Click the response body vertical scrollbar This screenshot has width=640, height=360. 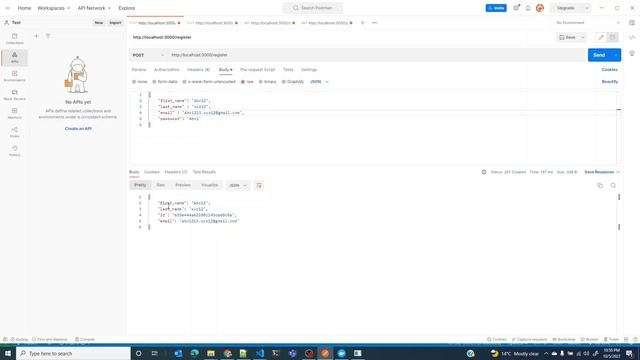click(619, 212)
